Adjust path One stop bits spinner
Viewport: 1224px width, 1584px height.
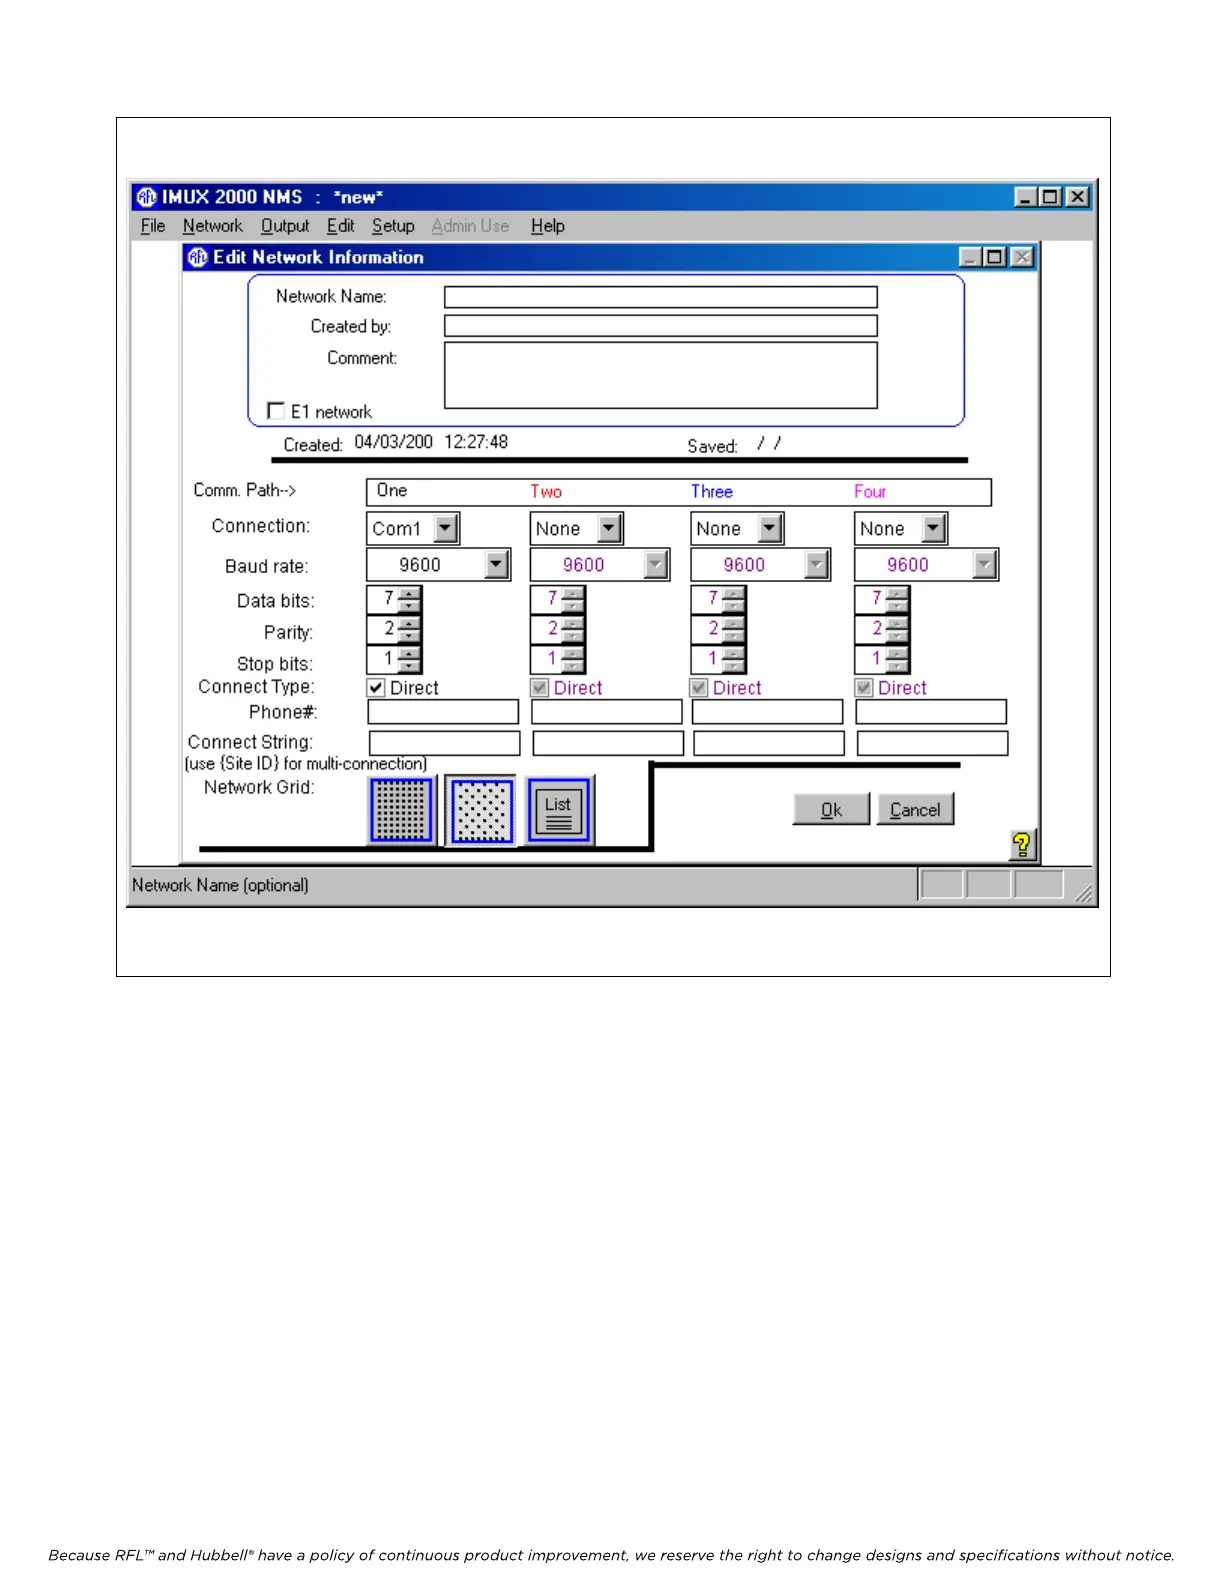coord(409,659)
